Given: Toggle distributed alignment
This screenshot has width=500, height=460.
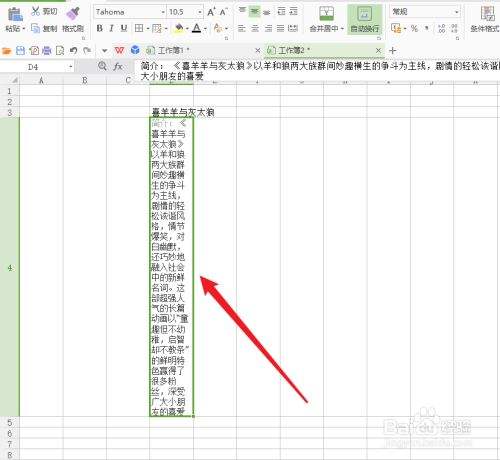Looking at the screenshot, I should click(x=293, y=29).
